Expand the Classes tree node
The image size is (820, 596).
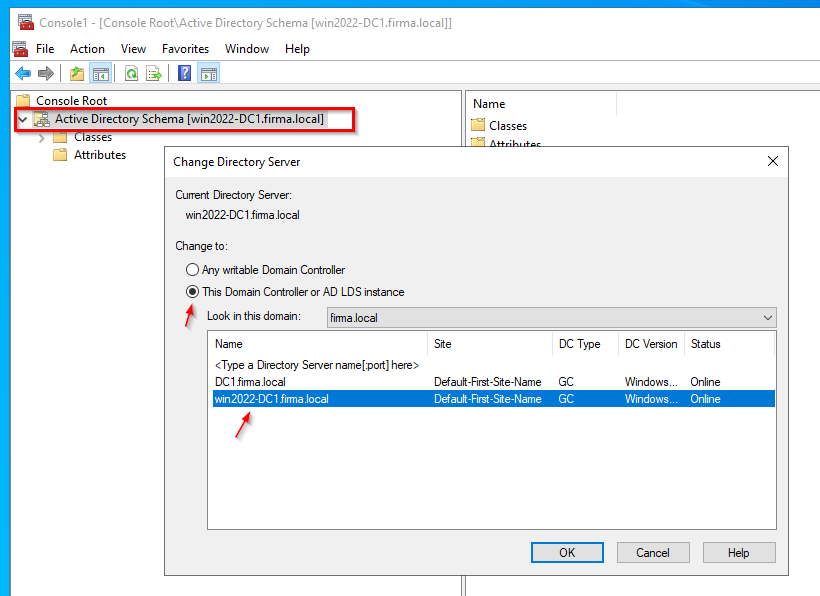[42, 138]
